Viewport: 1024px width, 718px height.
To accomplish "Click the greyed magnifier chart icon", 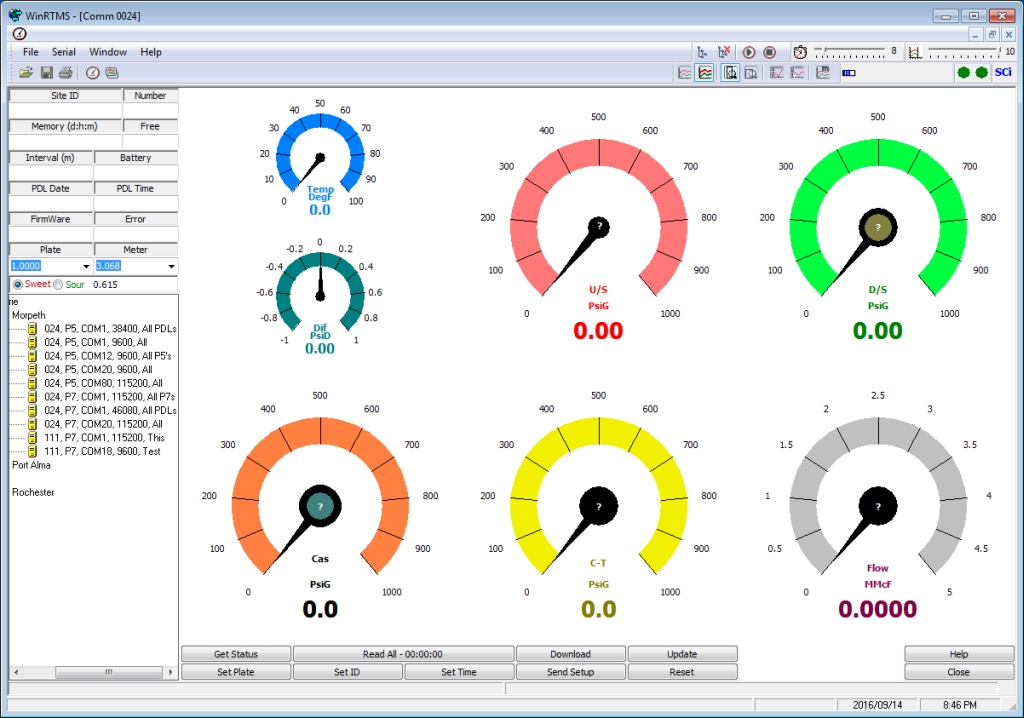I will [751, 73].
